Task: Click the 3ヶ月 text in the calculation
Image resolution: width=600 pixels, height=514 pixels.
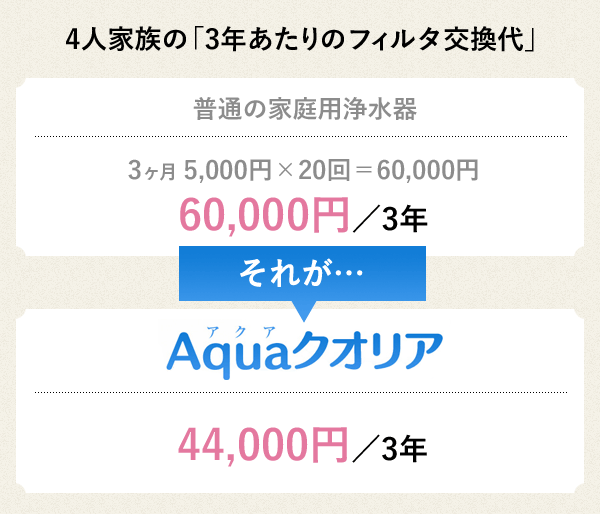Action: [x=152, y=170]
